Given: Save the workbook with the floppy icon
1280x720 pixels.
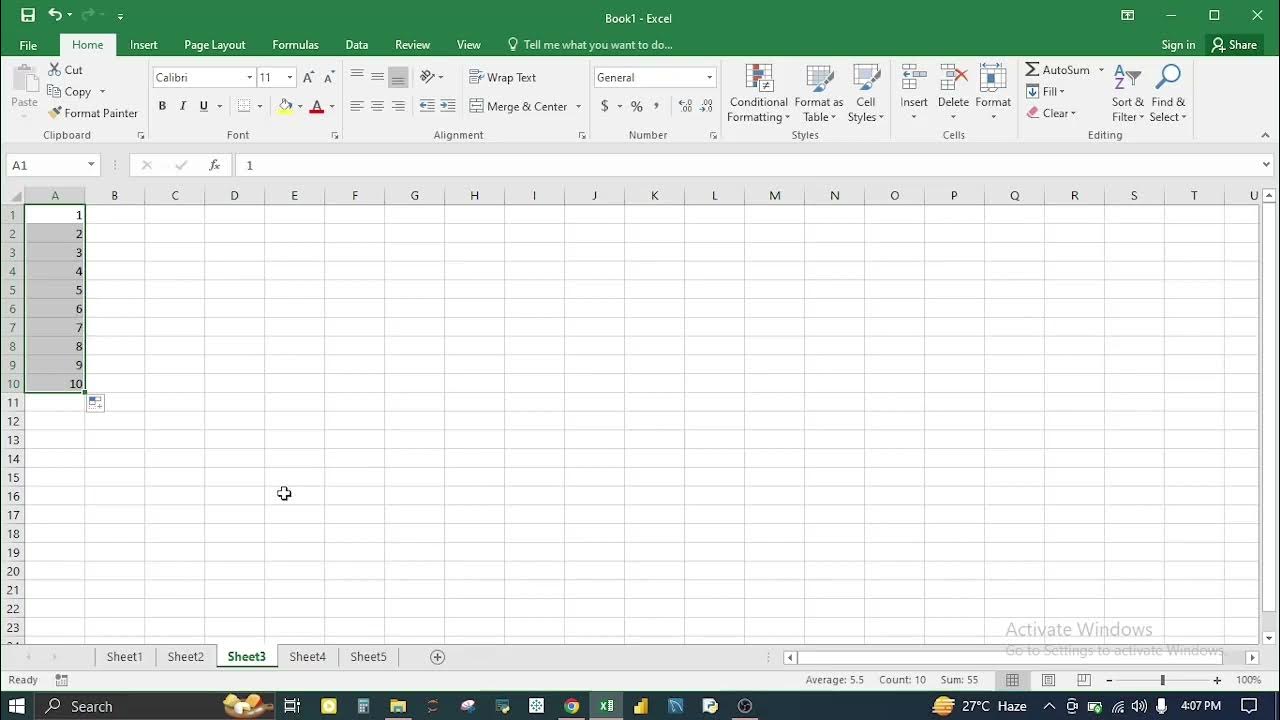Looking at the screenshot, I should click(x=28, y=15).
